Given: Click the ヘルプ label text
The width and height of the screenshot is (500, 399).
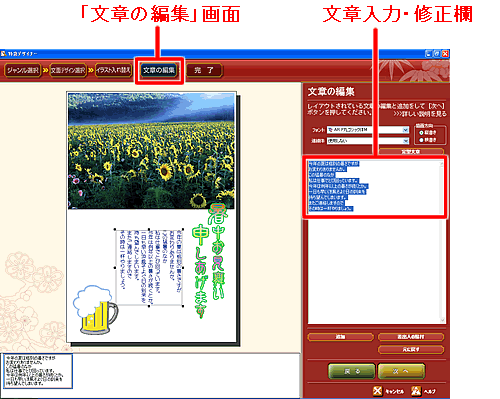Looking at the screenshot, I should pos(430,391).
